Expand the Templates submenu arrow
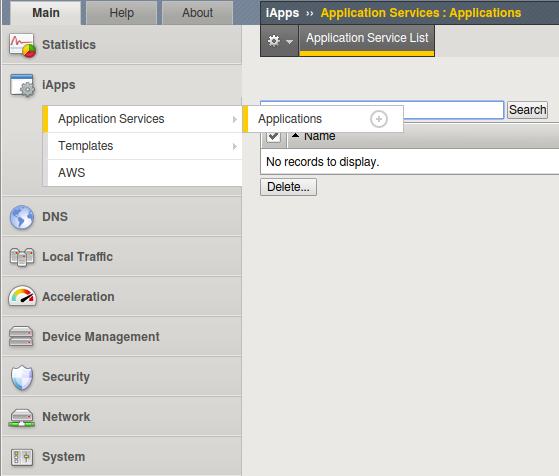 (235, 146)
